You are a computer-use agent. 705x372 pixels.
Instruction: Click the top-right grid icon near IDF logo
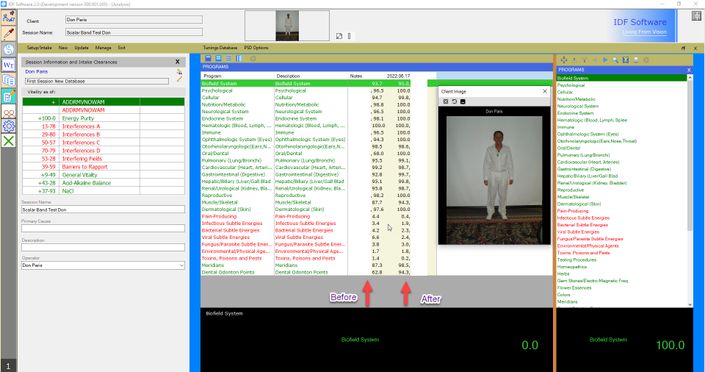[x=696, y=16]
